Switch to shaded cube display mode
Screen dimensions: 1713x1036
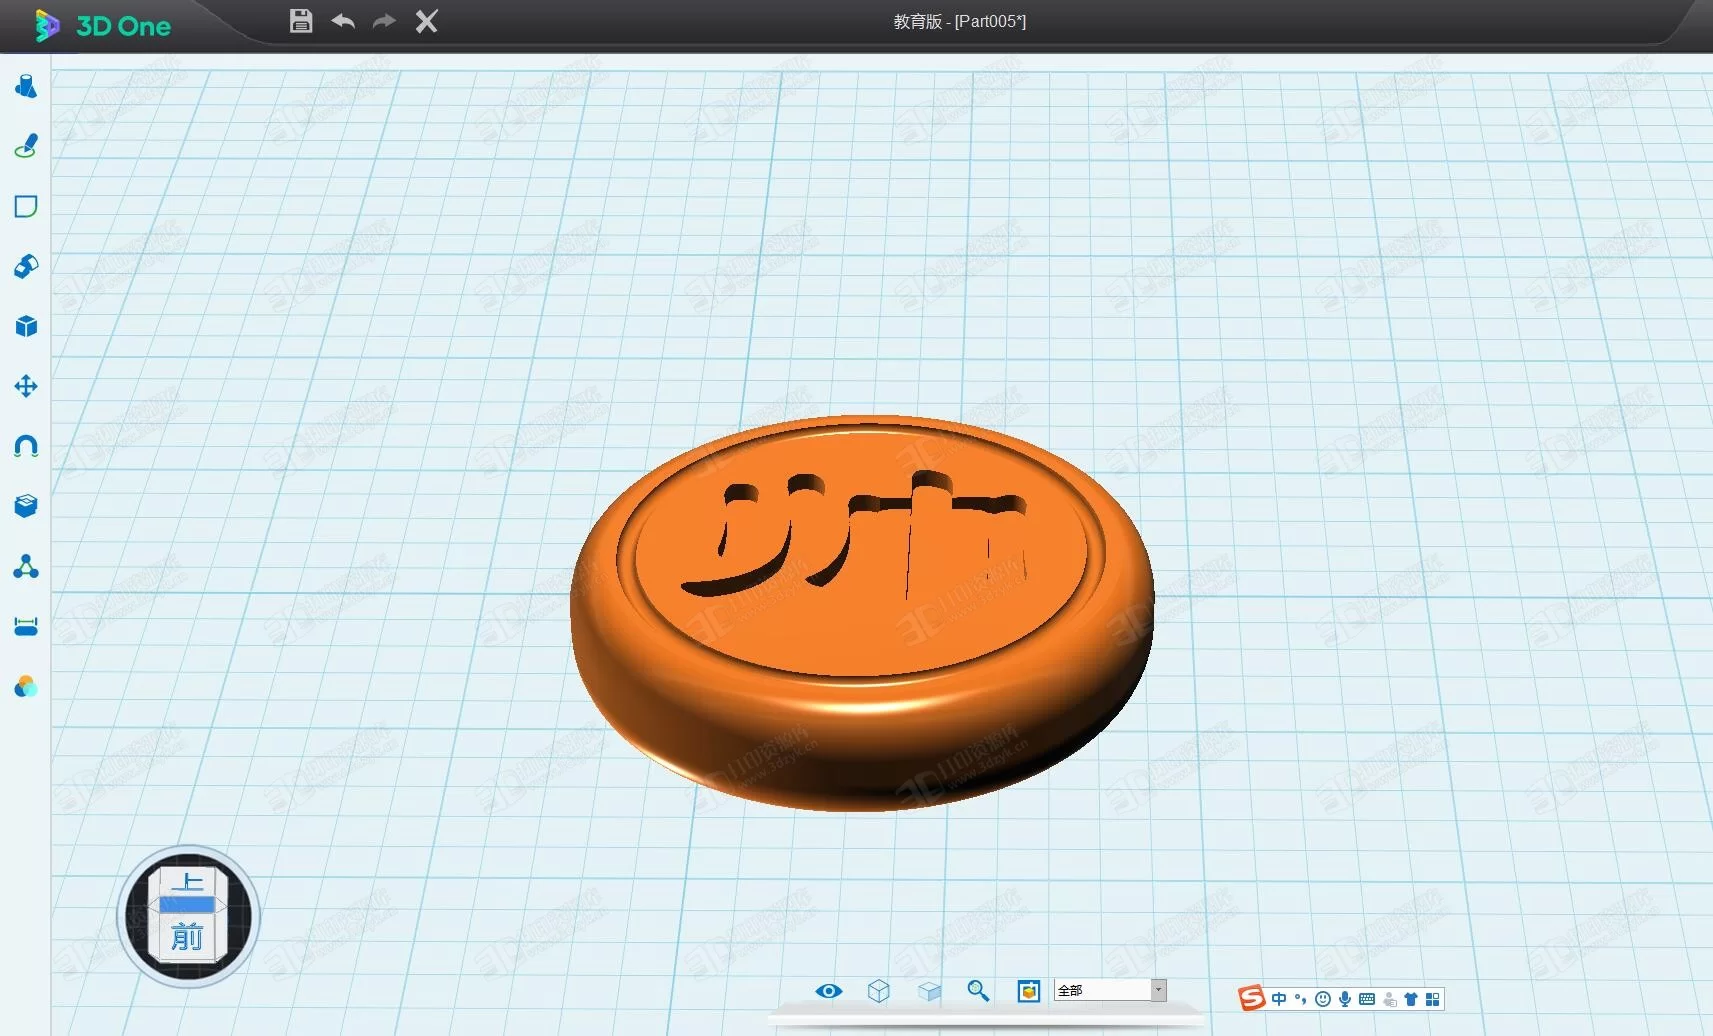point(929,991)
